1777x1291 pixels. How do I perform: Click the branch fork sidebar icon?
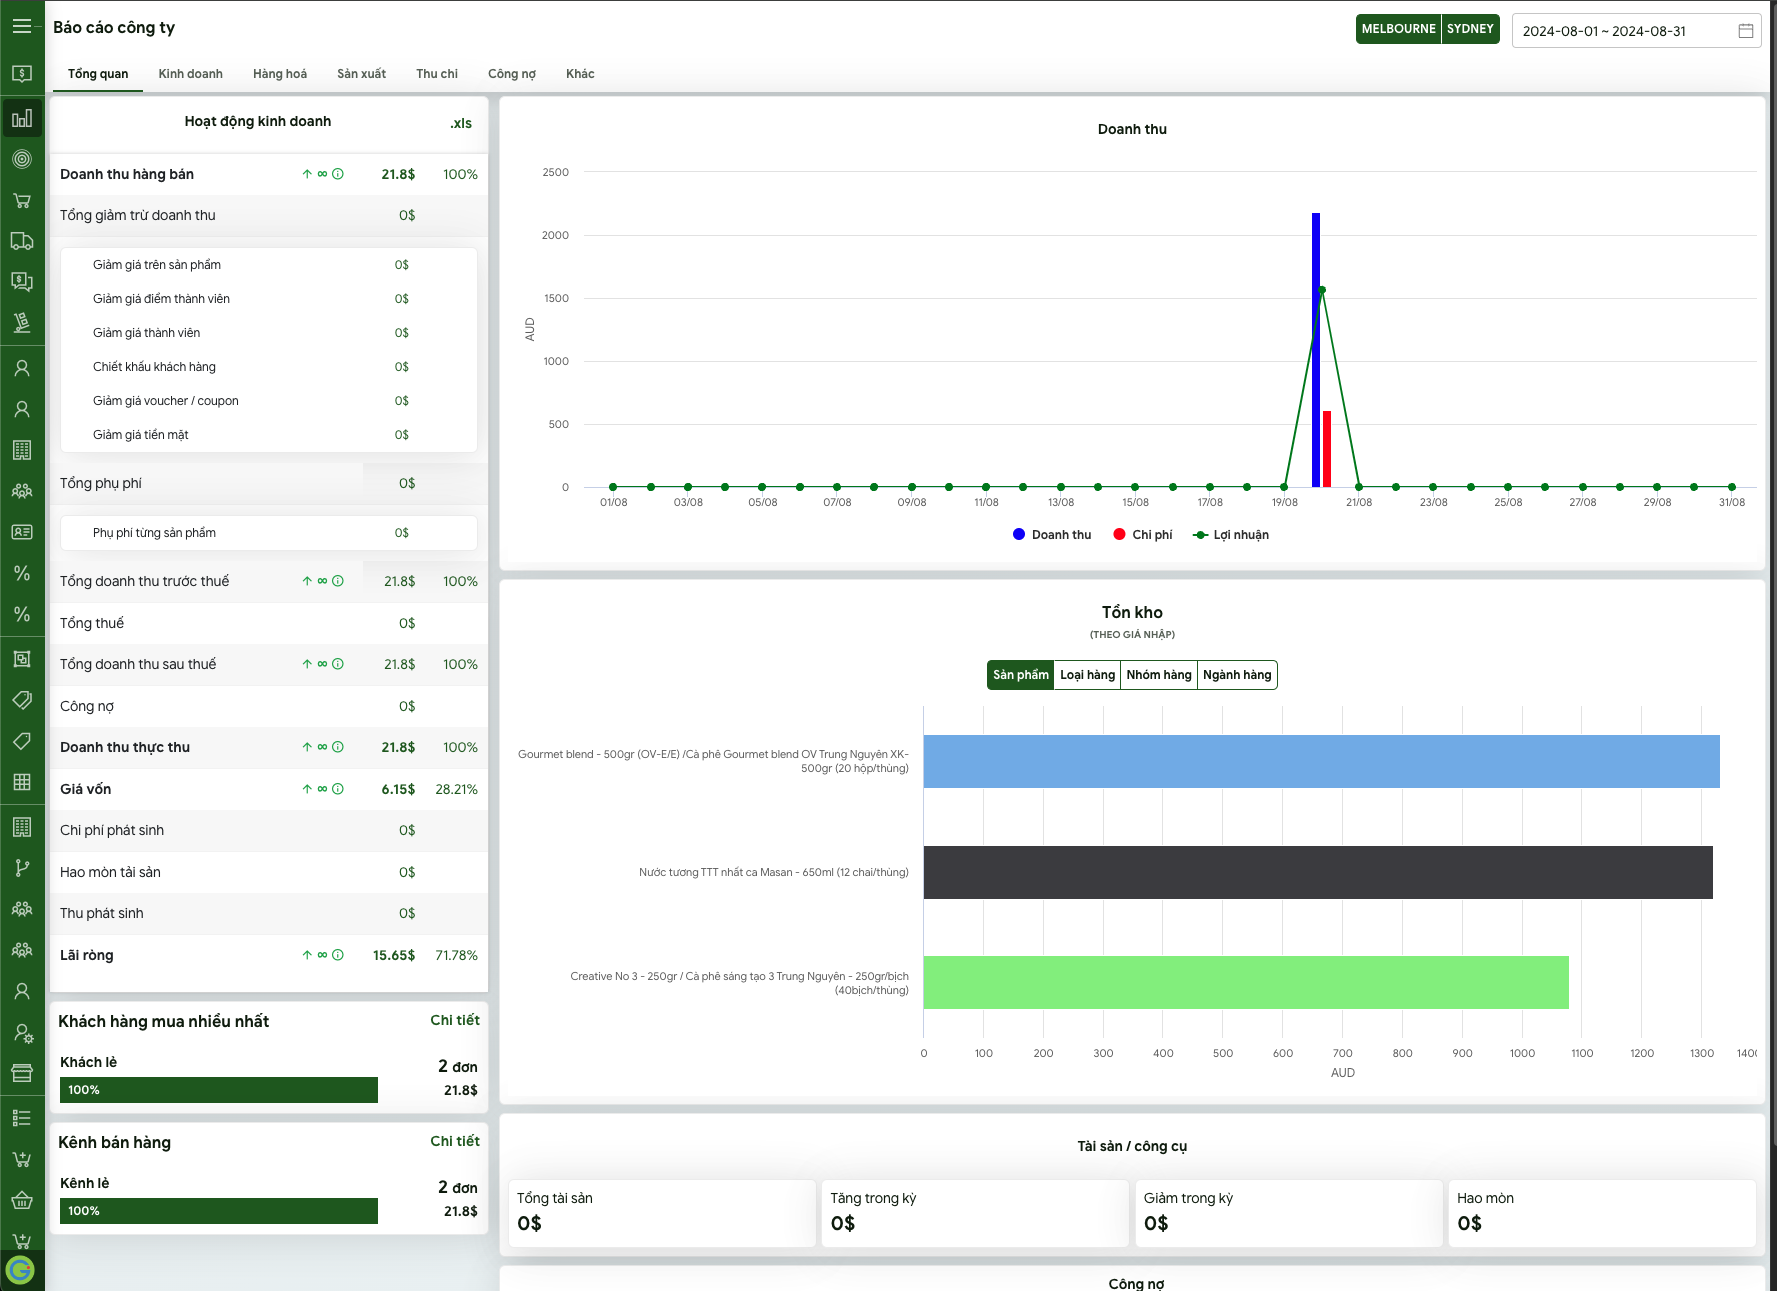point(22,868)
